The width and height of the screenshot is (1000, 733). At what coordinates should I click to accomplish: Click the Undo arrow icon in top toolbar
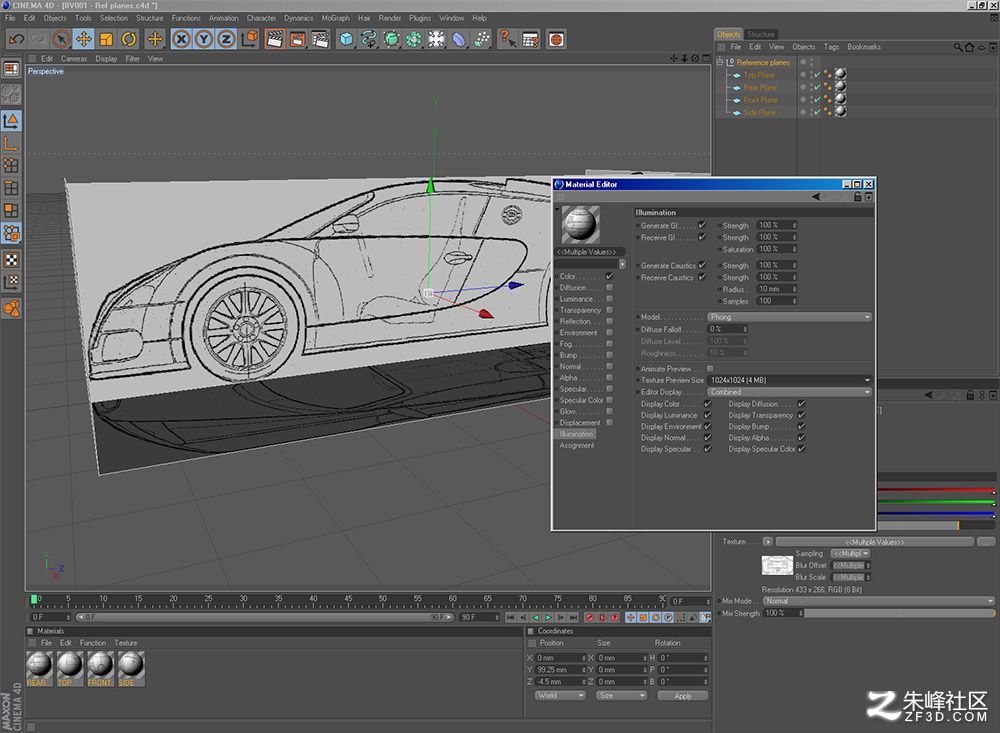[x=16, y=40]
